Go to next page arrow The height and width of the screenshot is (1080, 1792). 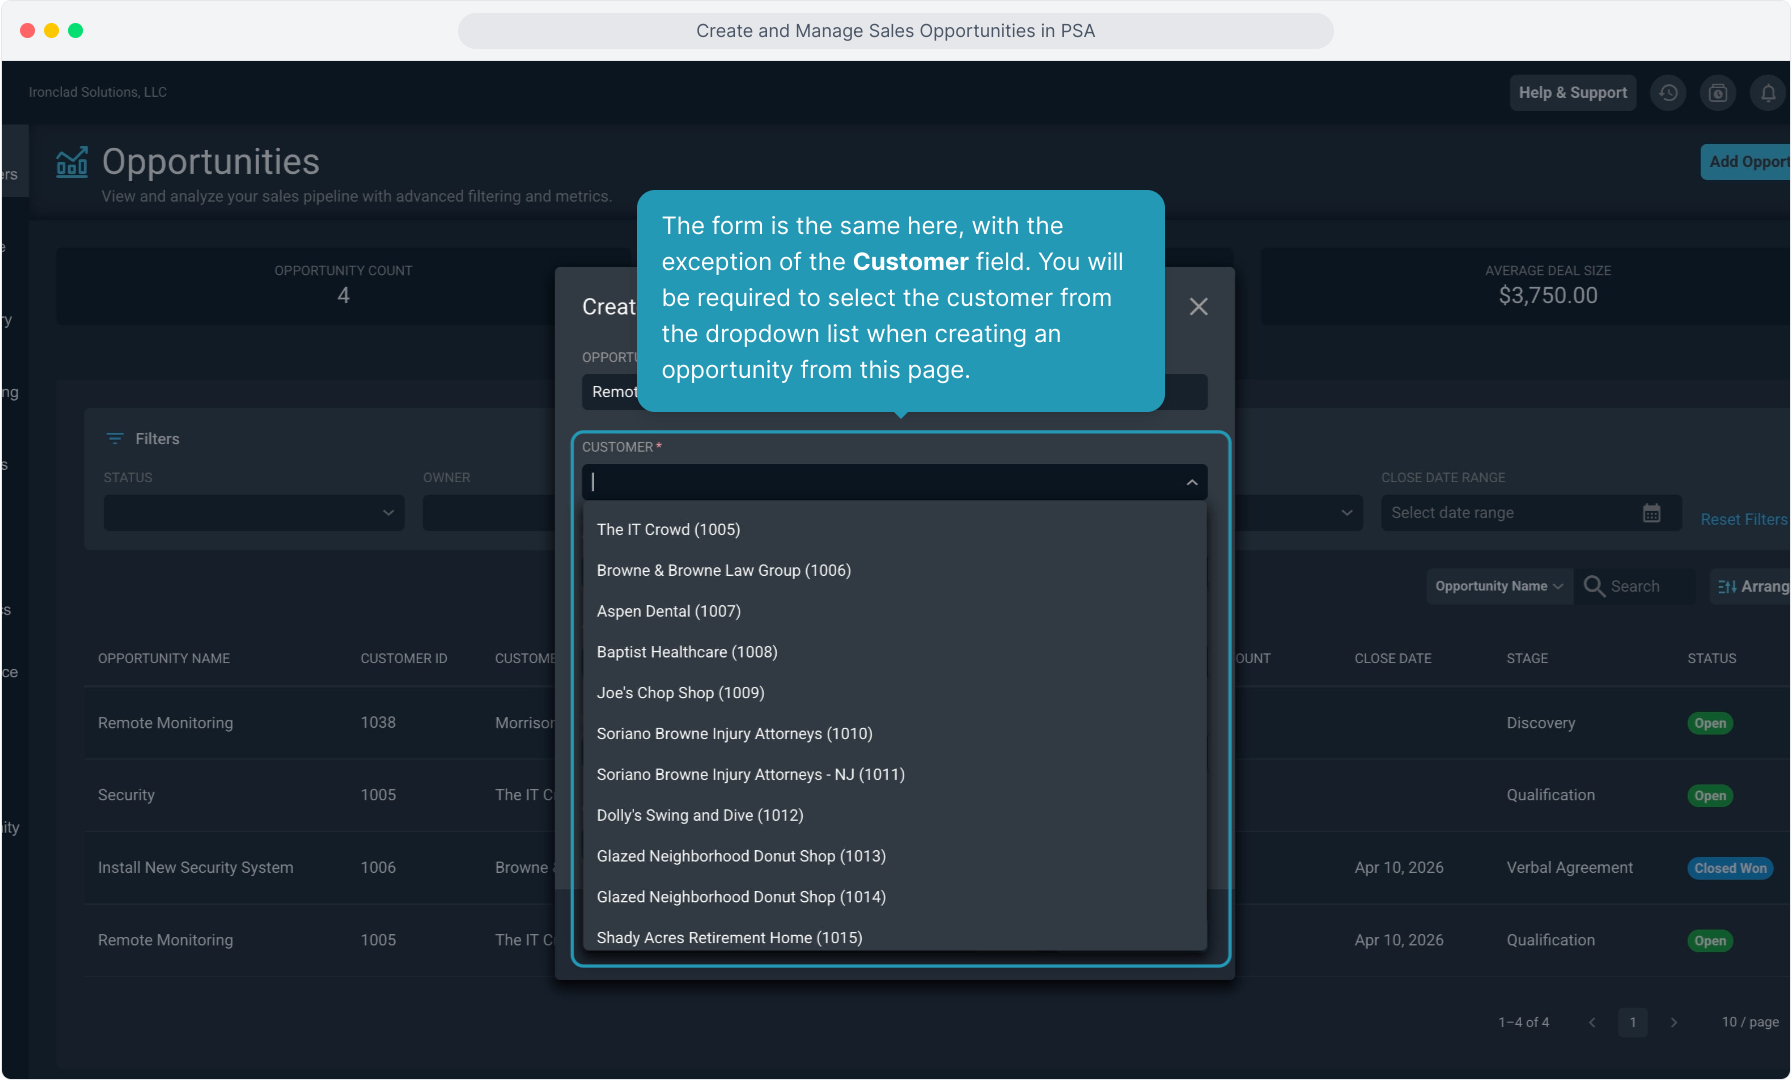tap(1674, 1022)
